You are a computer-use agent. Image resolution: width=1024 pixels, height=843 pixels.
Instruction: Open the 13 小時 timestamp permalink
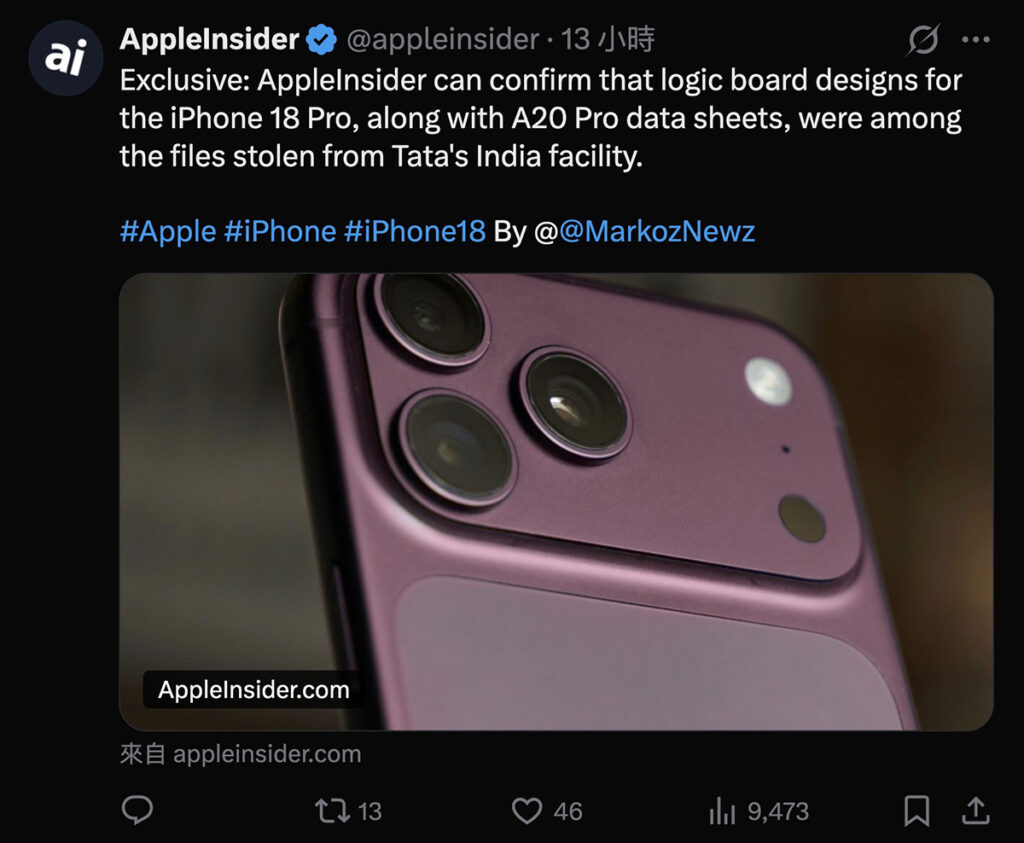coord(608,40)
